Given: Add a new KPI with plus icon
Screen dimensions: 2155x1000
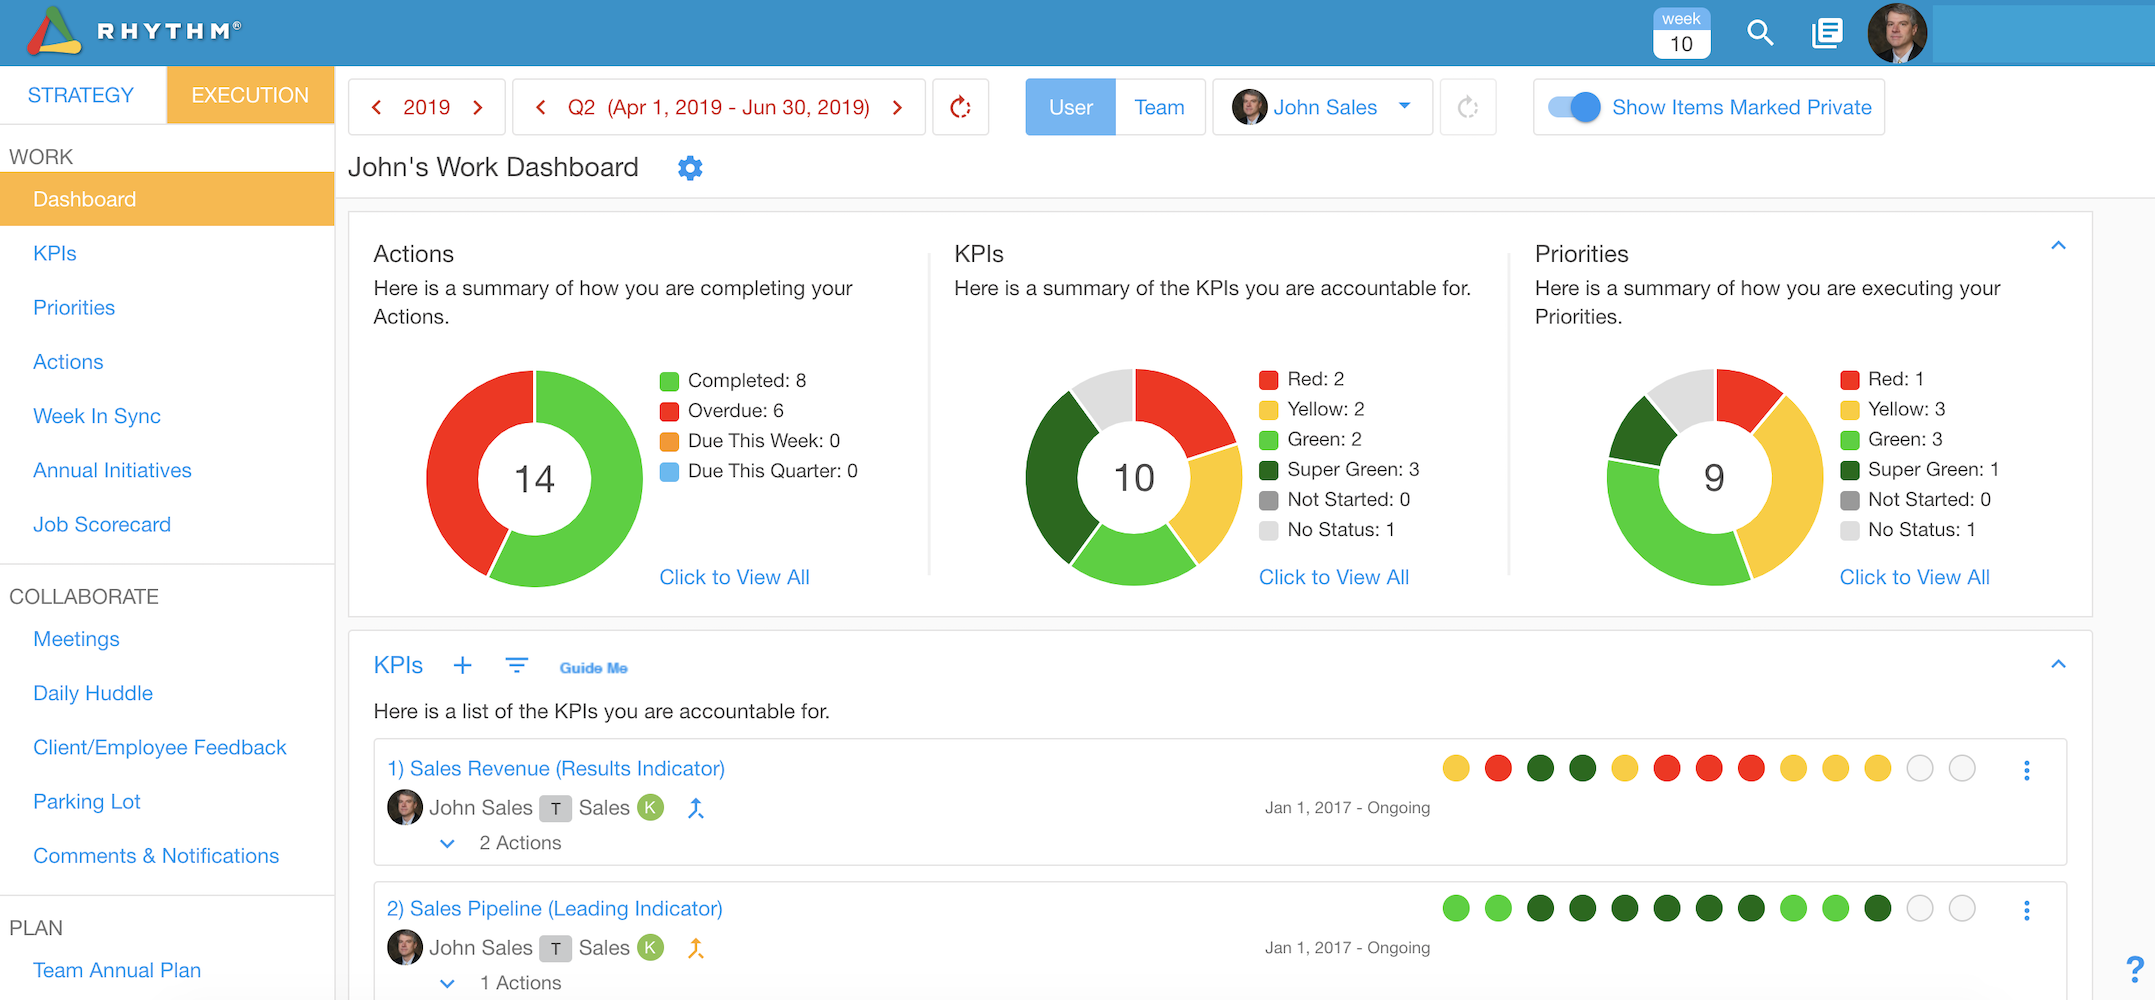Looking at the screenshot, I should [x=462, y=665].
